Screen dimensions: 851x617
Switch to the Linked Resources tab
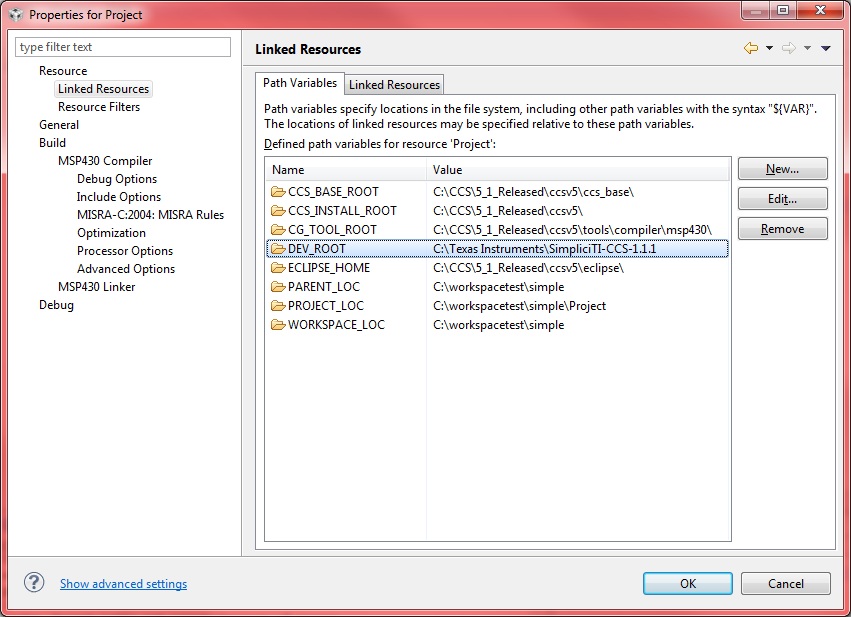point(394,84)
